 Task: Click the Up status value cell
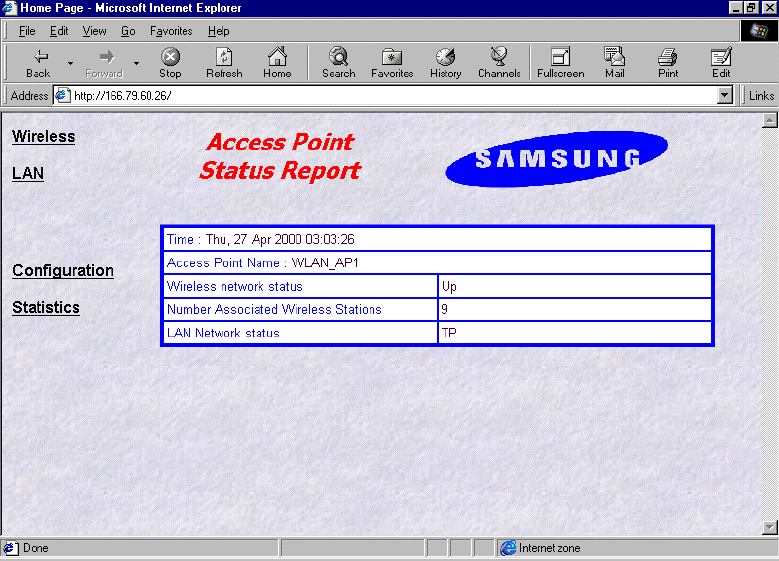[x=575, y=287]
